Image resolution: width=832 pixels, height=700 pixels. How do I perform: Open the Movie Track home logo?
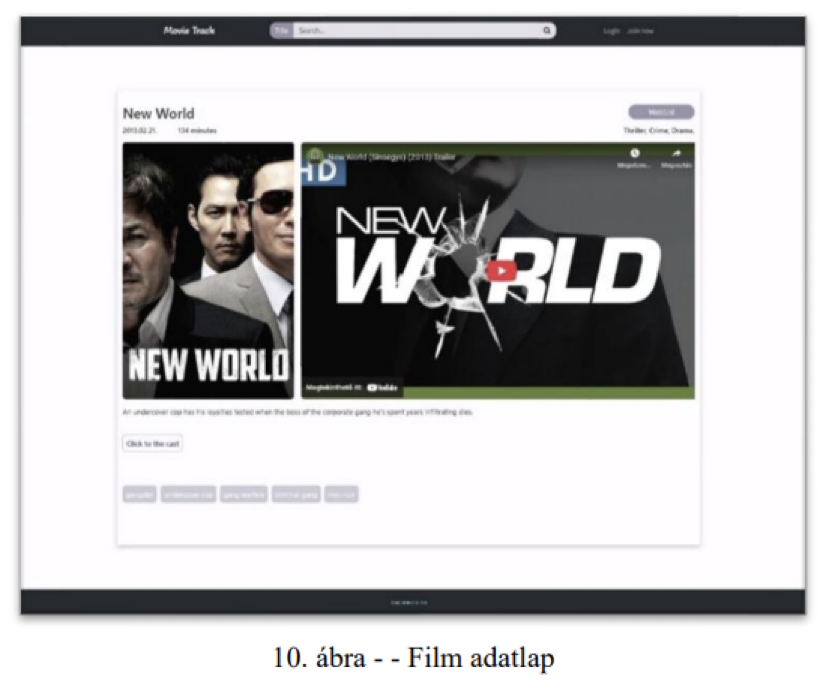189,30
